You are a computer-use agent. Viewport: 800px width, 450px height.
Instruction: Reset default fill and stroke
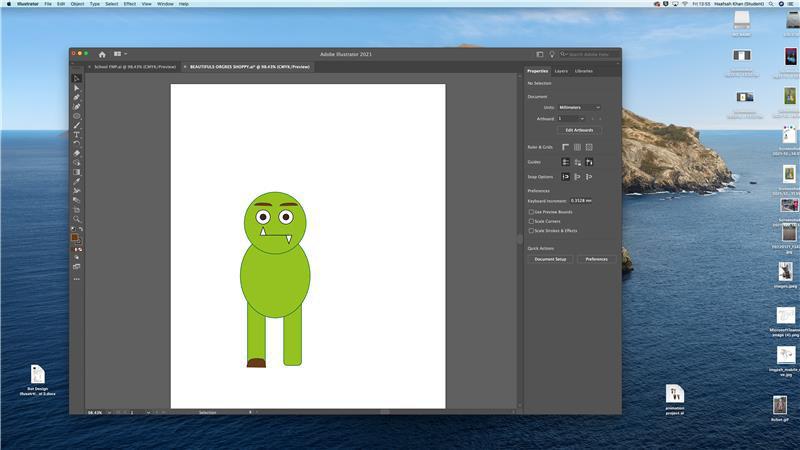pos(73,229)
